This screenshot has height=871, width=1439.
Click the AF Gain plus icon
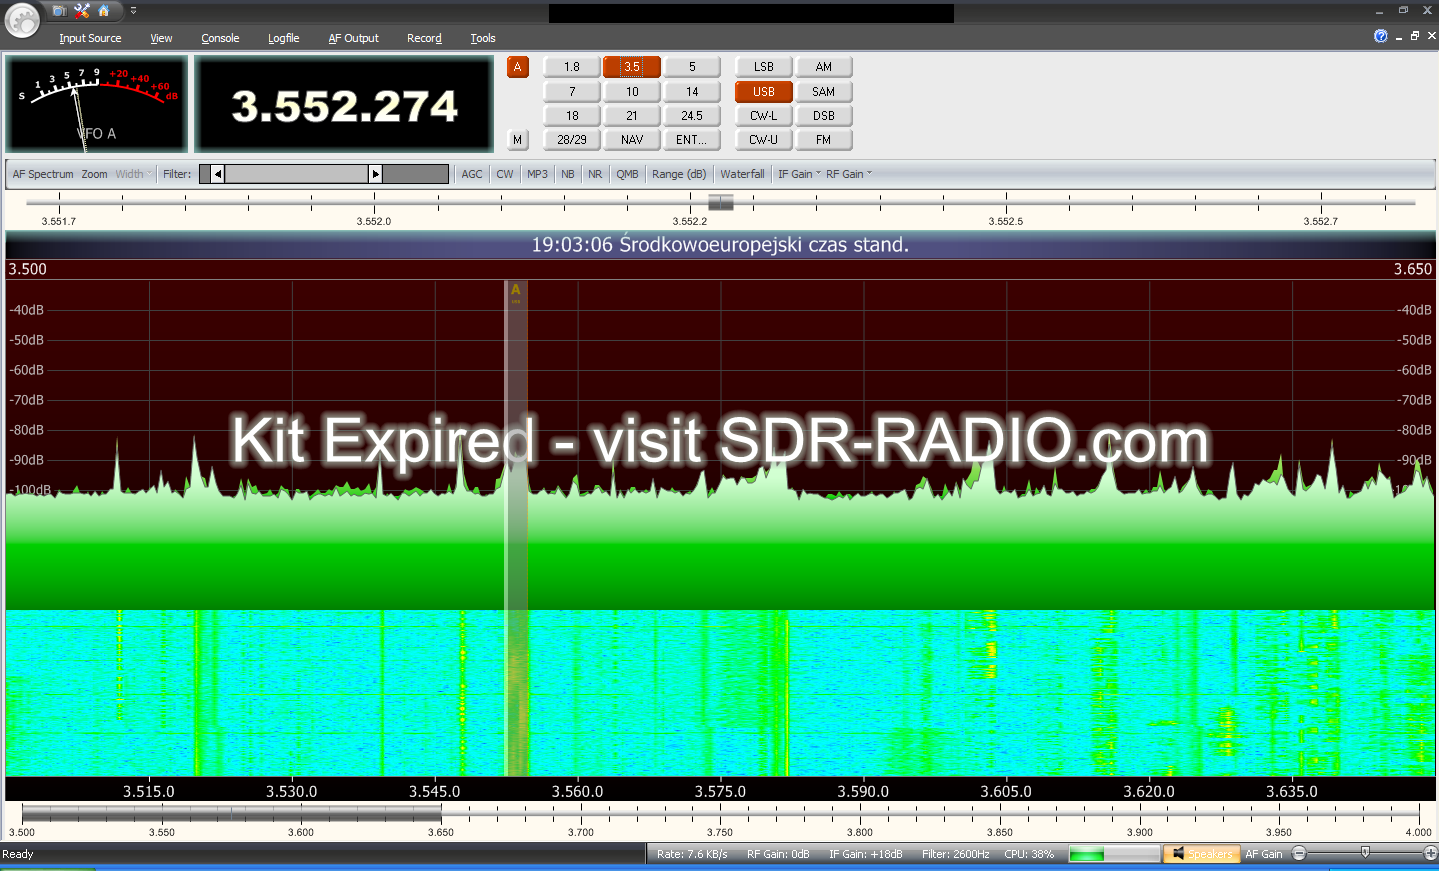1430,854
